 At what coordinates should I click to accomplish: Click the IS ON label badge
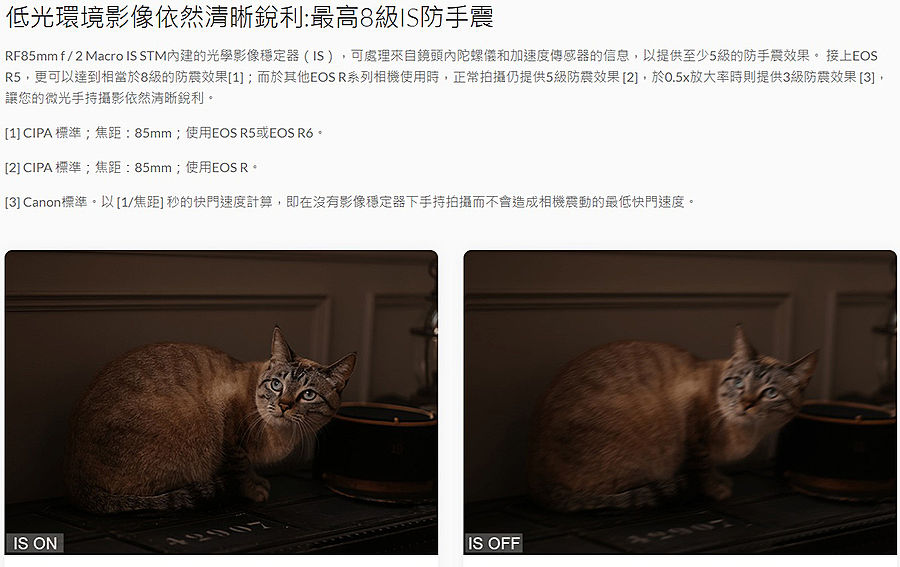pos(35,543)
